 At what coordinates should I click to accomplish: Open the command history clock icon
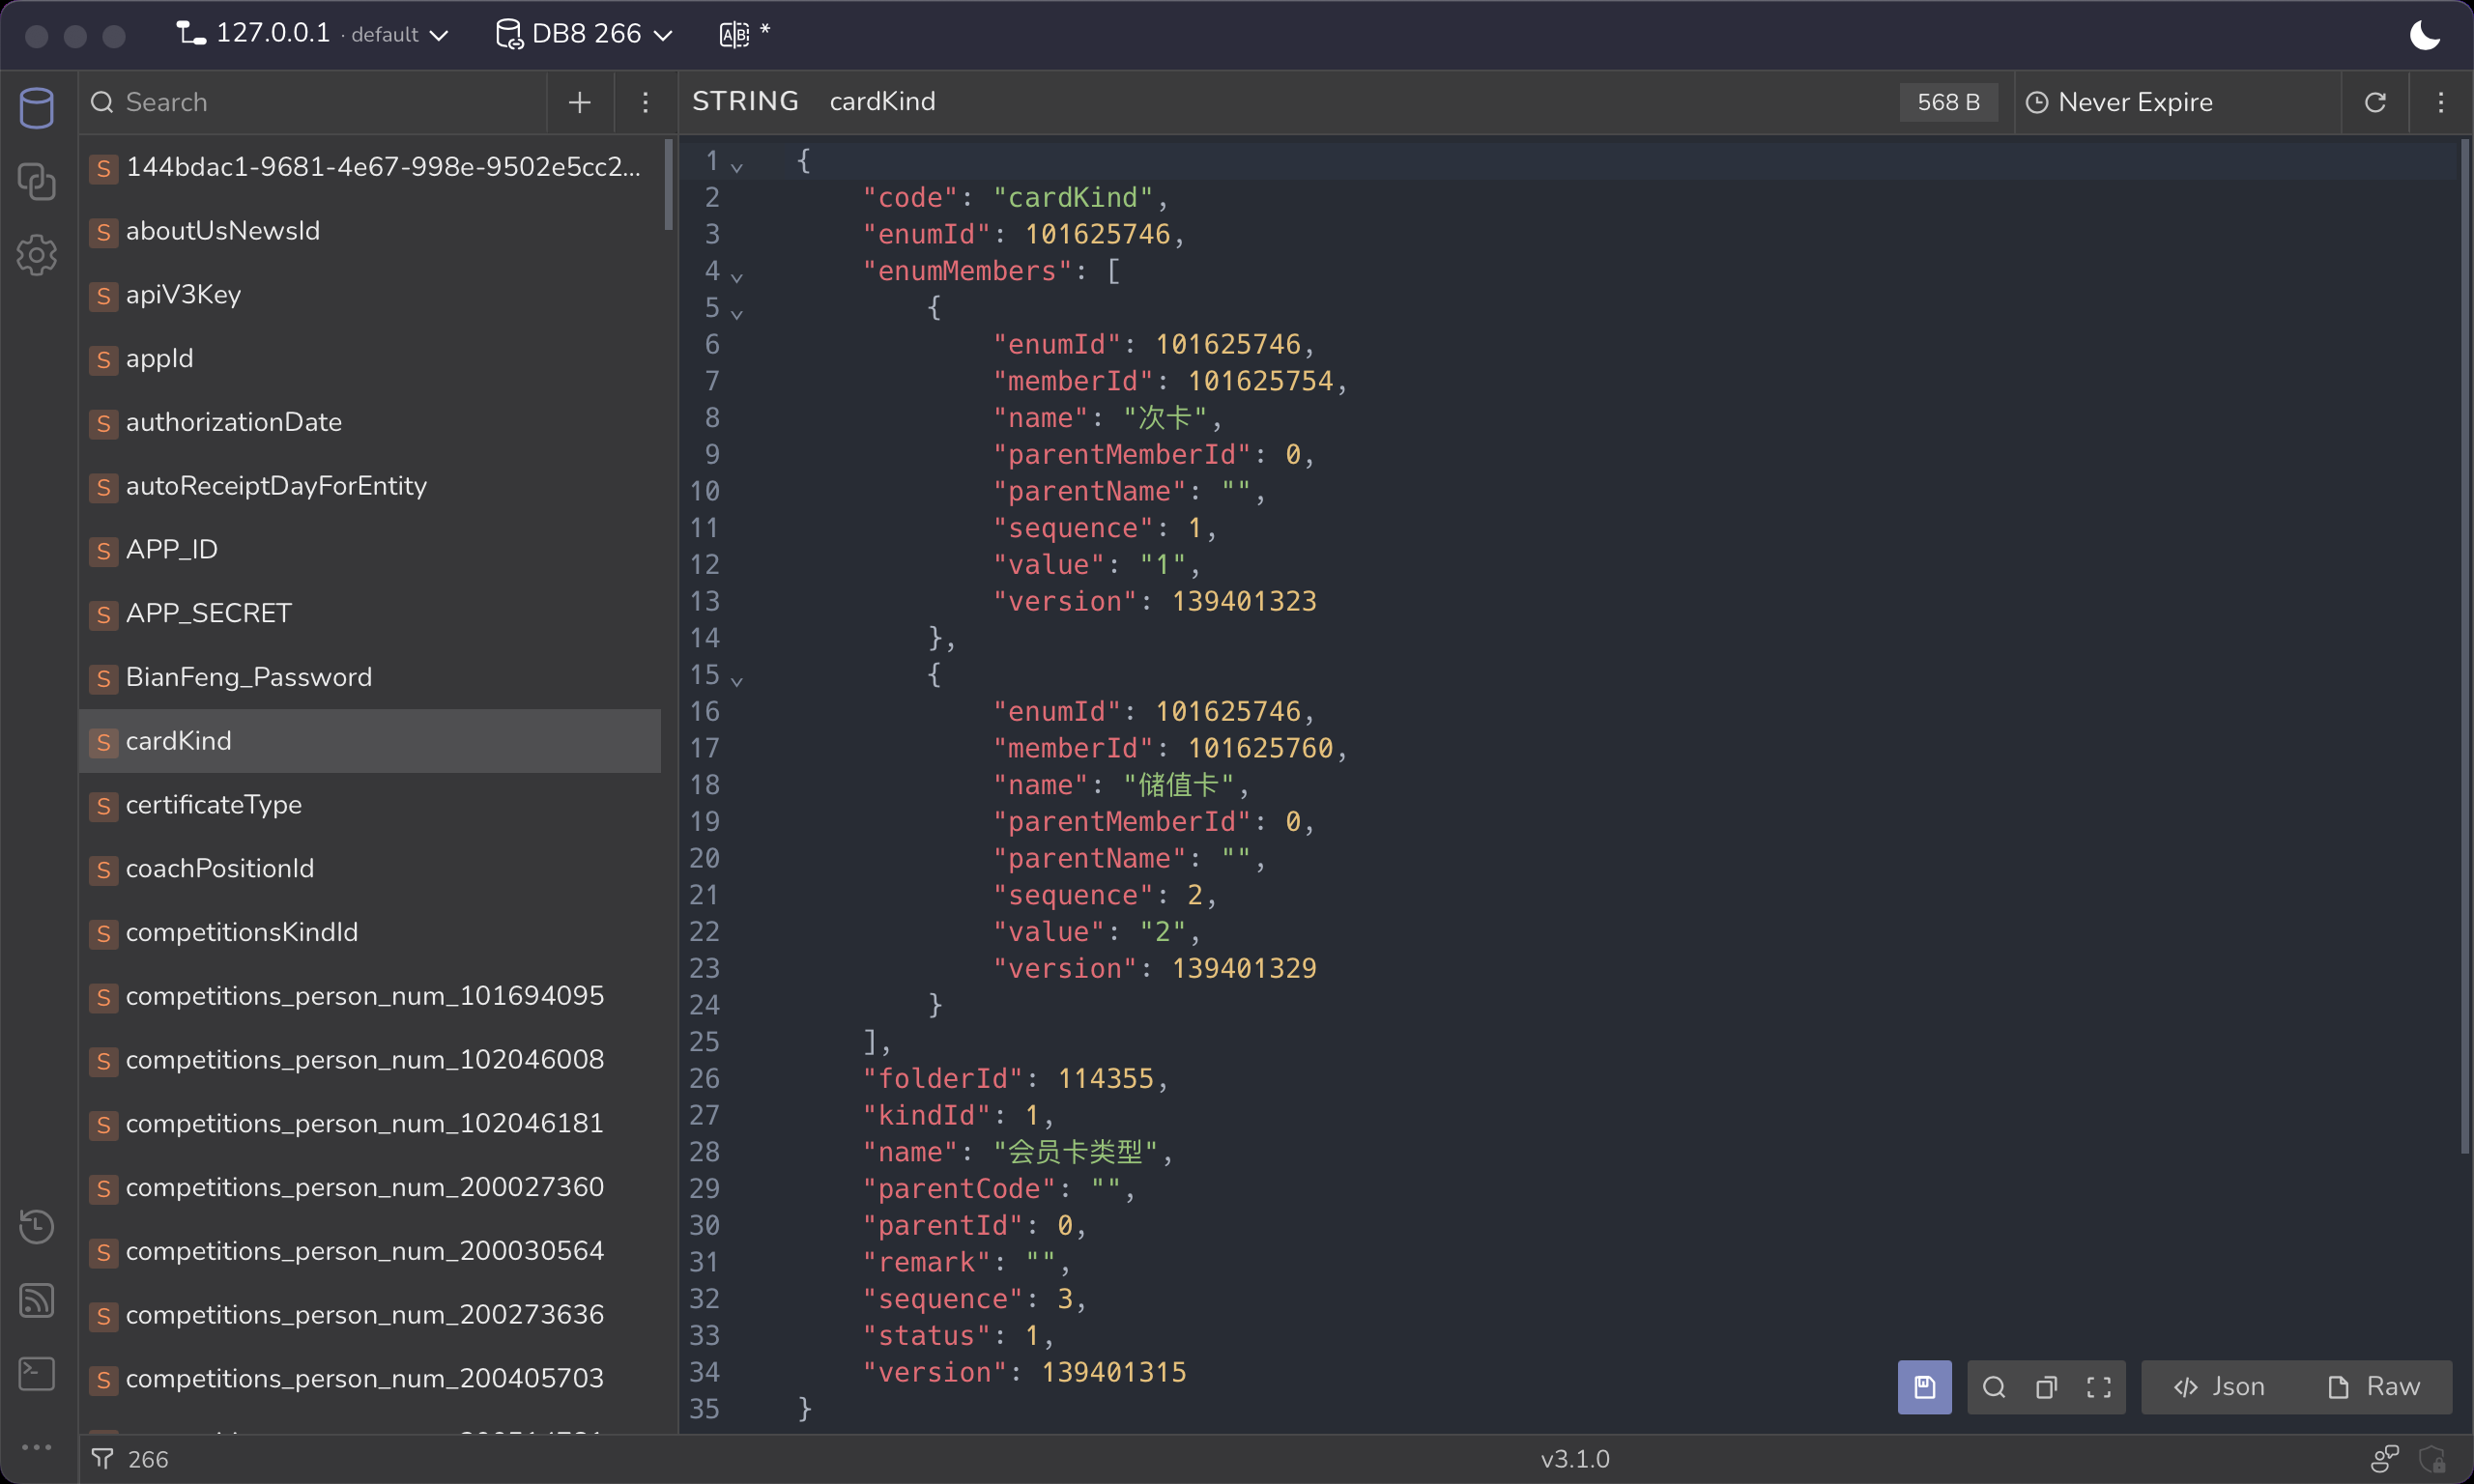coord(37,1226)
